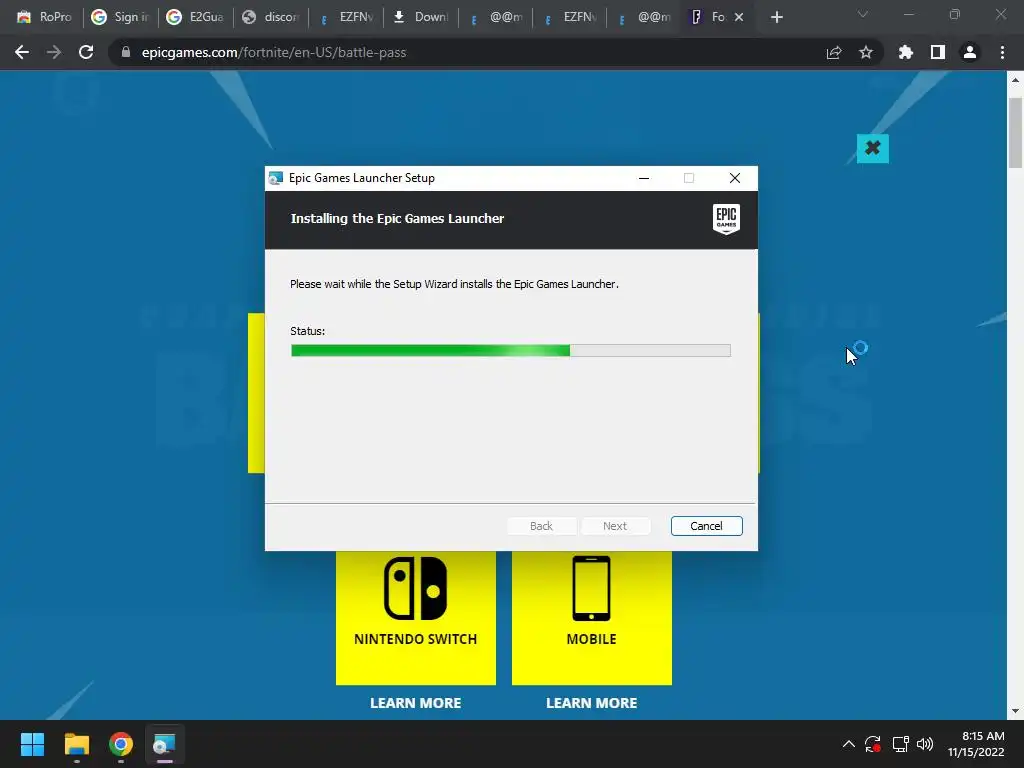
Task: Close the active Fortnite tab
Action: point(739,17)
